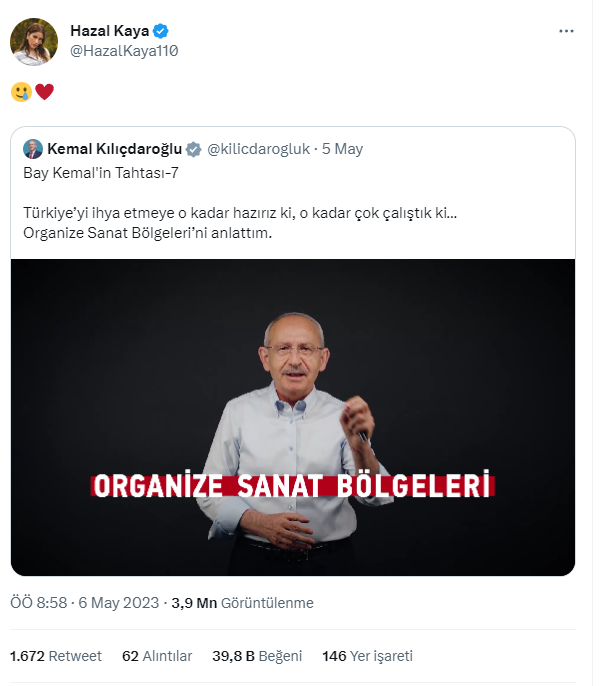Open the Hazal Kaya display name link
This screenshot has height=686, width=600.
109,32
